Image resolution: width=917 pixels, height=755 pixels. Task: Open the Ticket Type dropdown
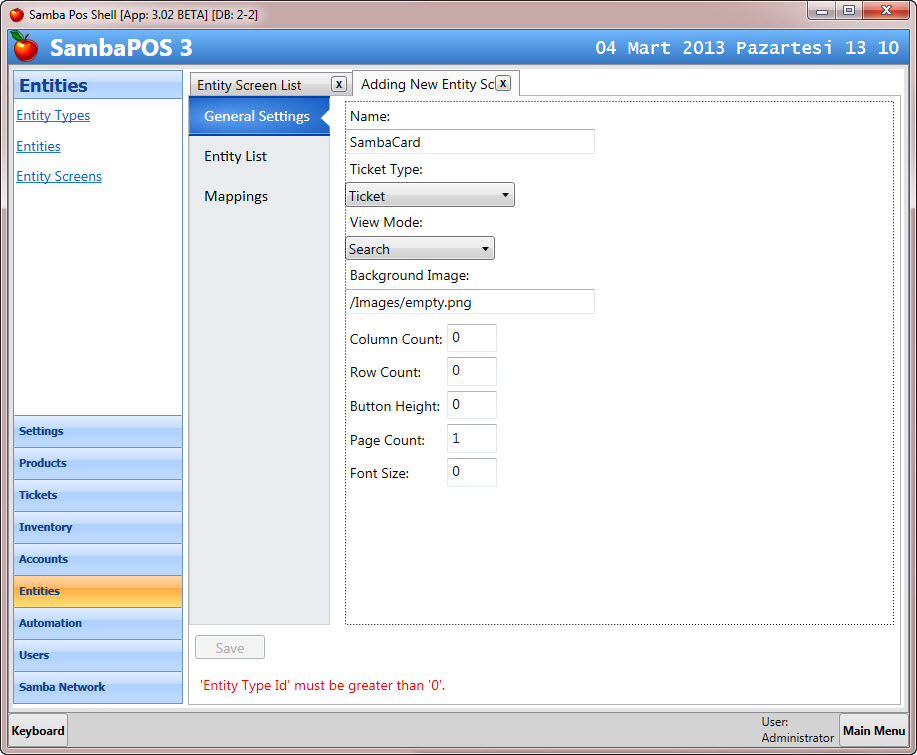[430, 195]
